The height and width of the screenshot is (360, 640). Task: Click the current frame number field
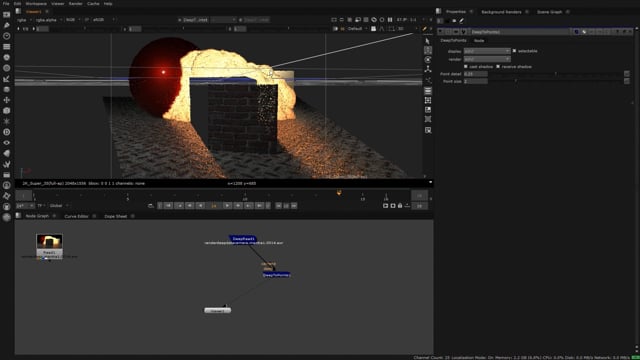coord(214,206)
